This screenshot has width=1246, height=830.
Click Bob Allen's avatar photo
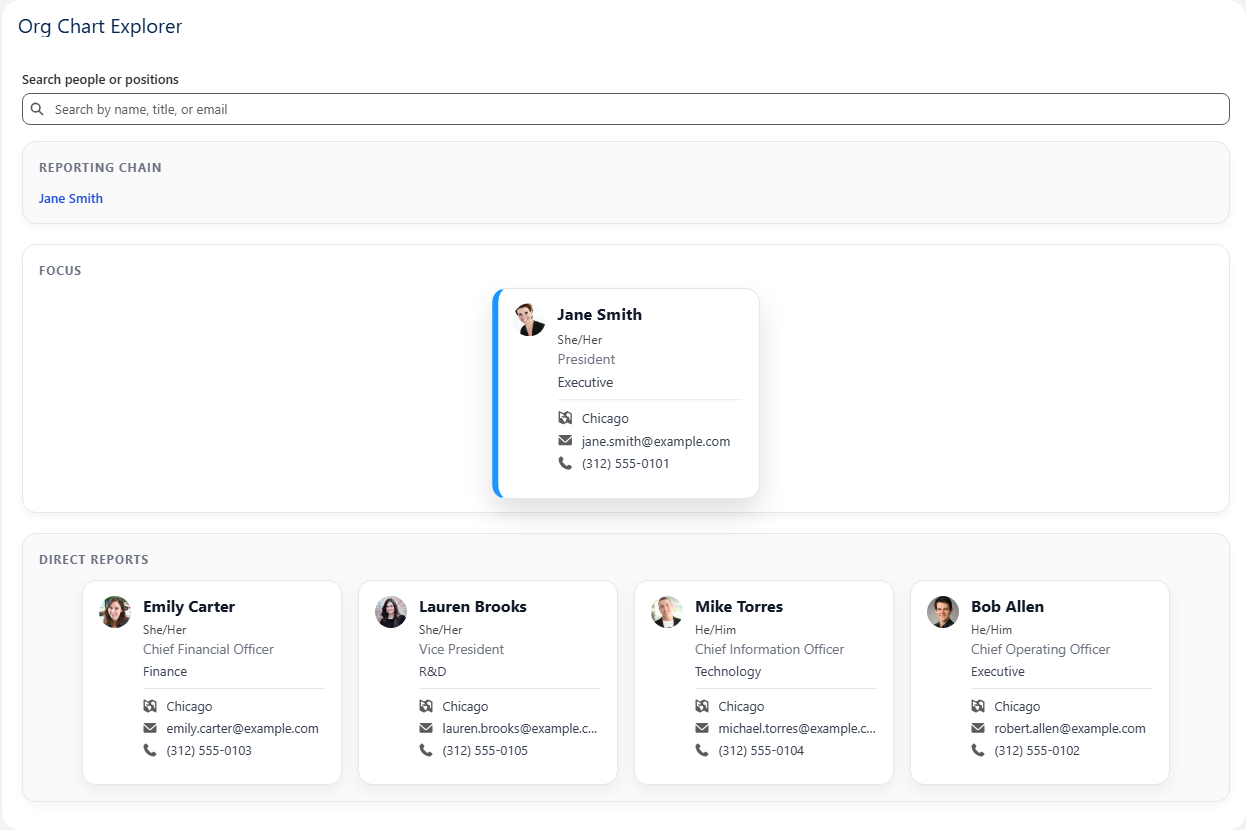(943, 612)
